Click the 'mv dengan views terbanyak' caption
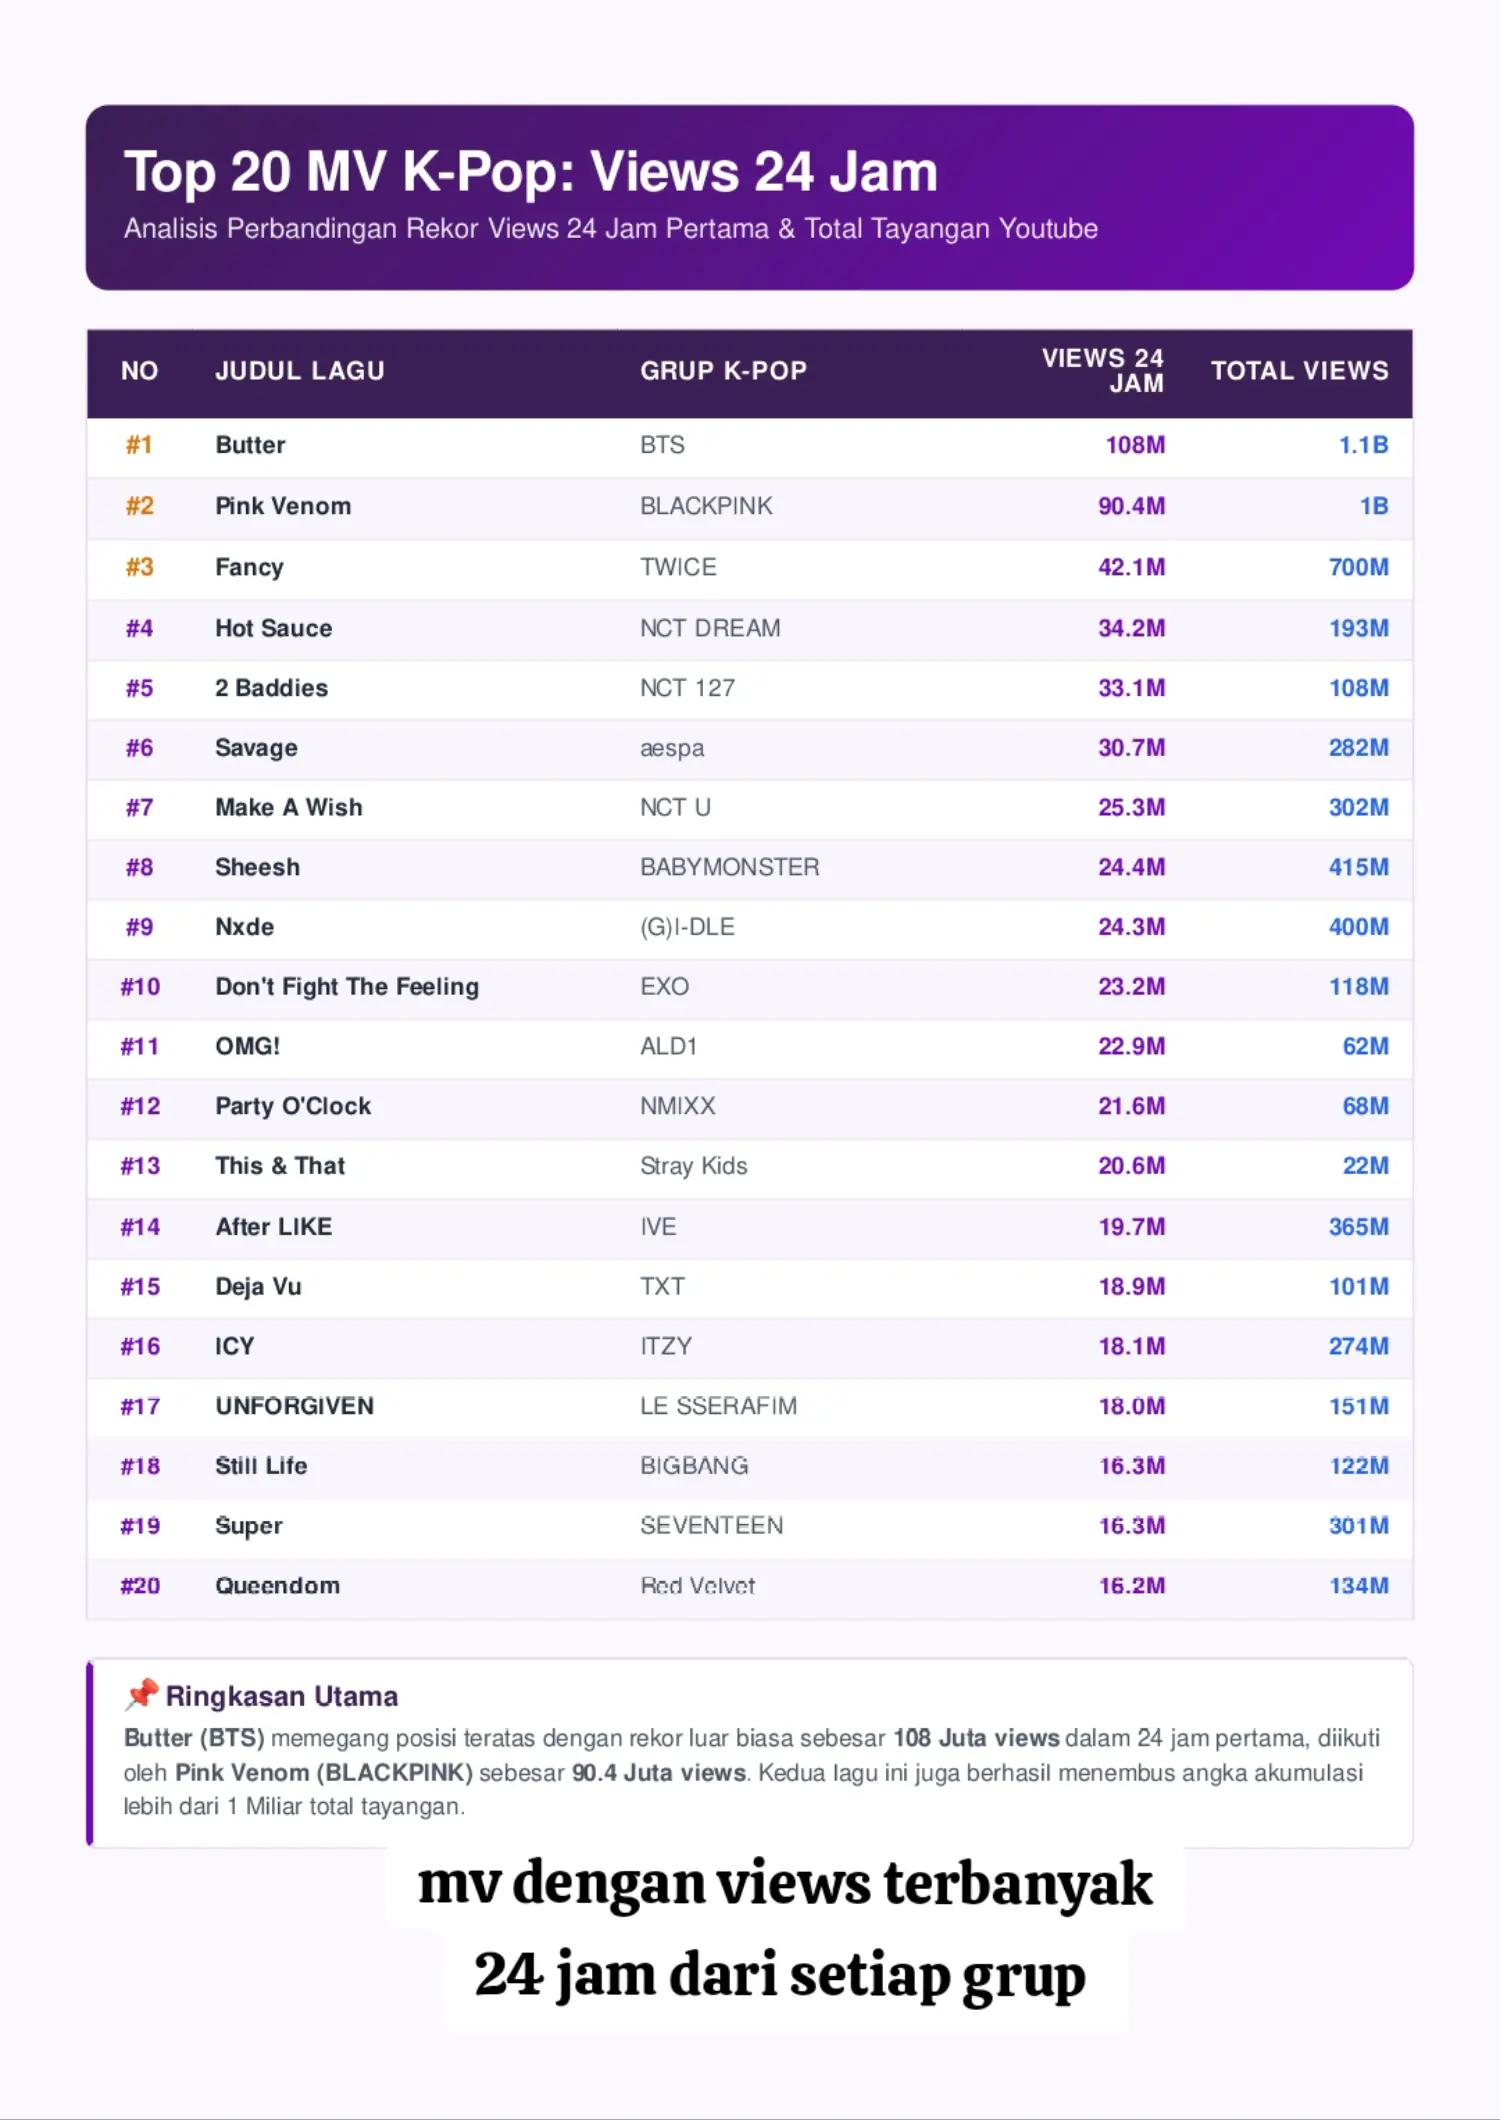 coord(785,1883)
